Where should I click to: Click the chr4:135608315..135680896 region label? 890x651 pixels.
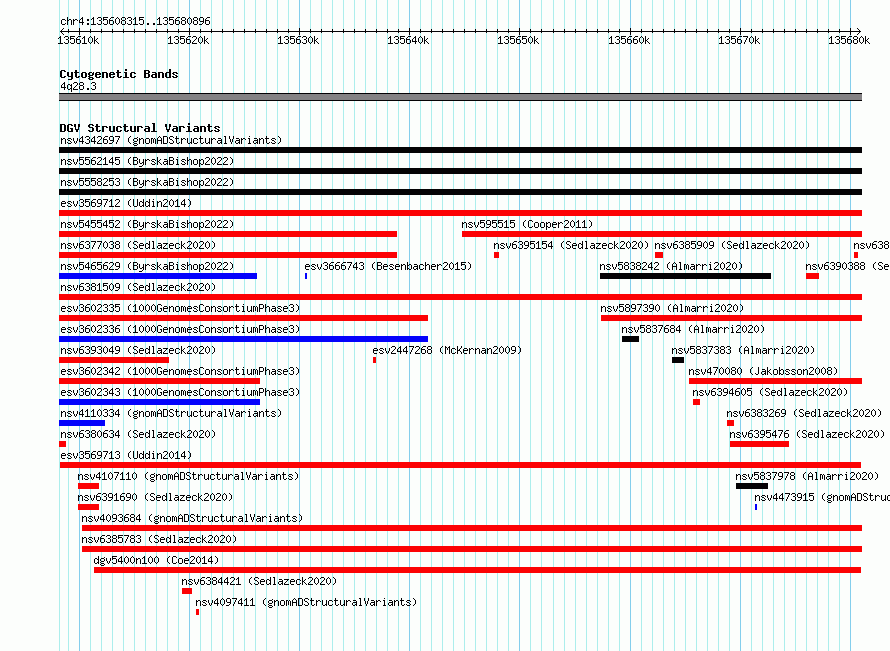135,21
